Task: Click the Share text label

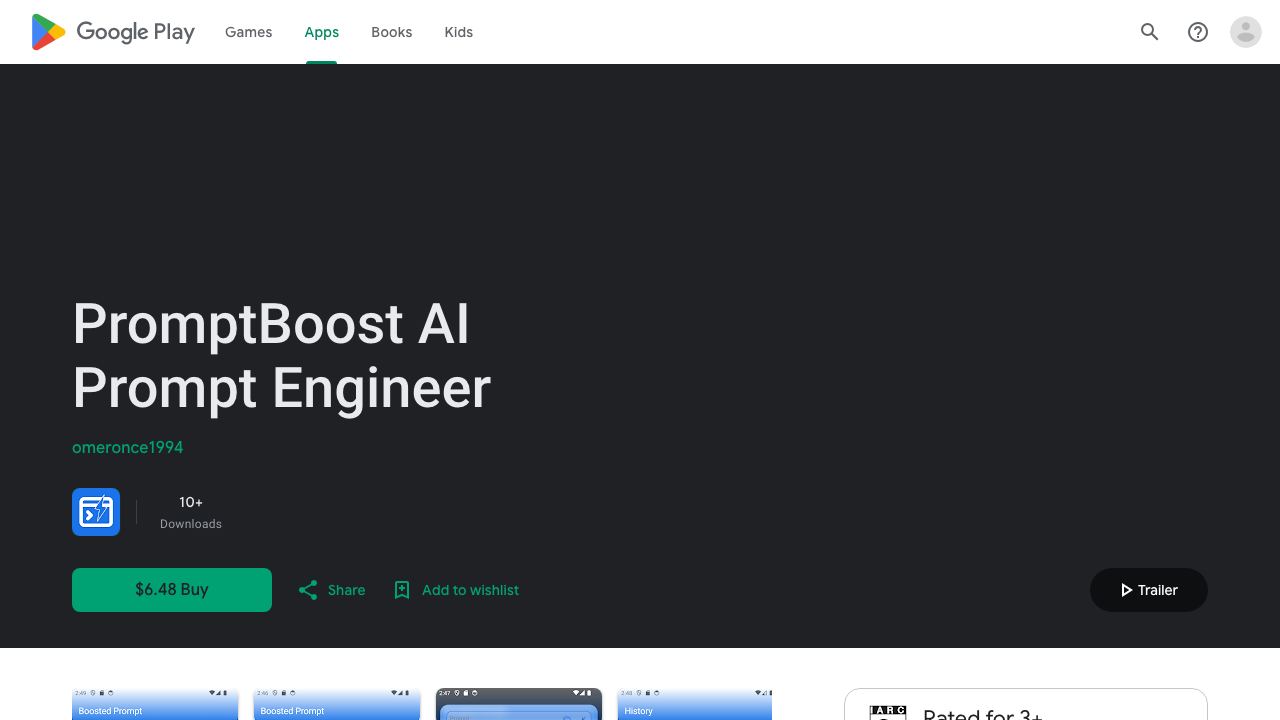Action: [x=346, y=590]
